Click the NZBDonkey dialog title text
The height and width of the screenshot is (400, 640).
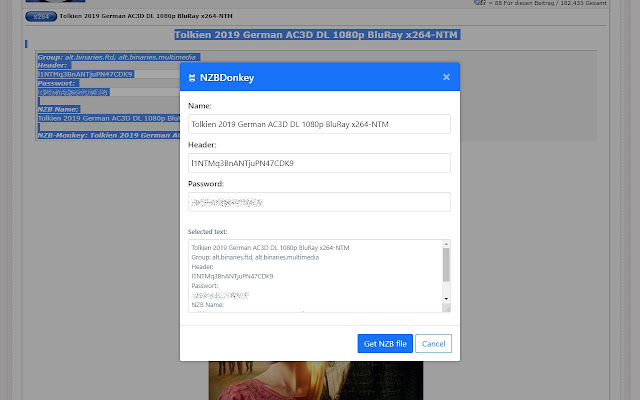click(227, 77)
